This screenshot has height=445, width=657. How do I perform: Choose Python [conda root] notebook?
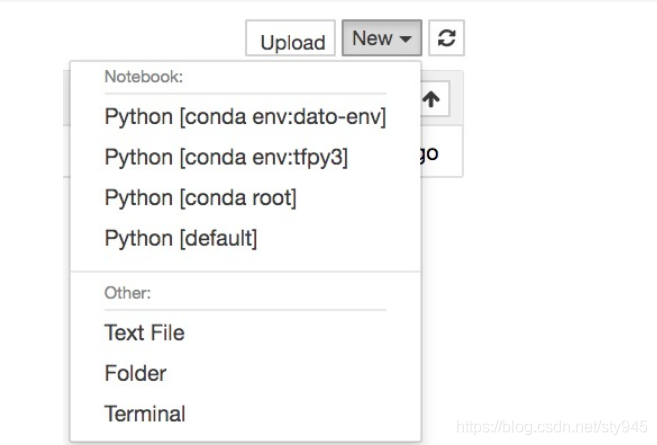(x=200, y=198)
